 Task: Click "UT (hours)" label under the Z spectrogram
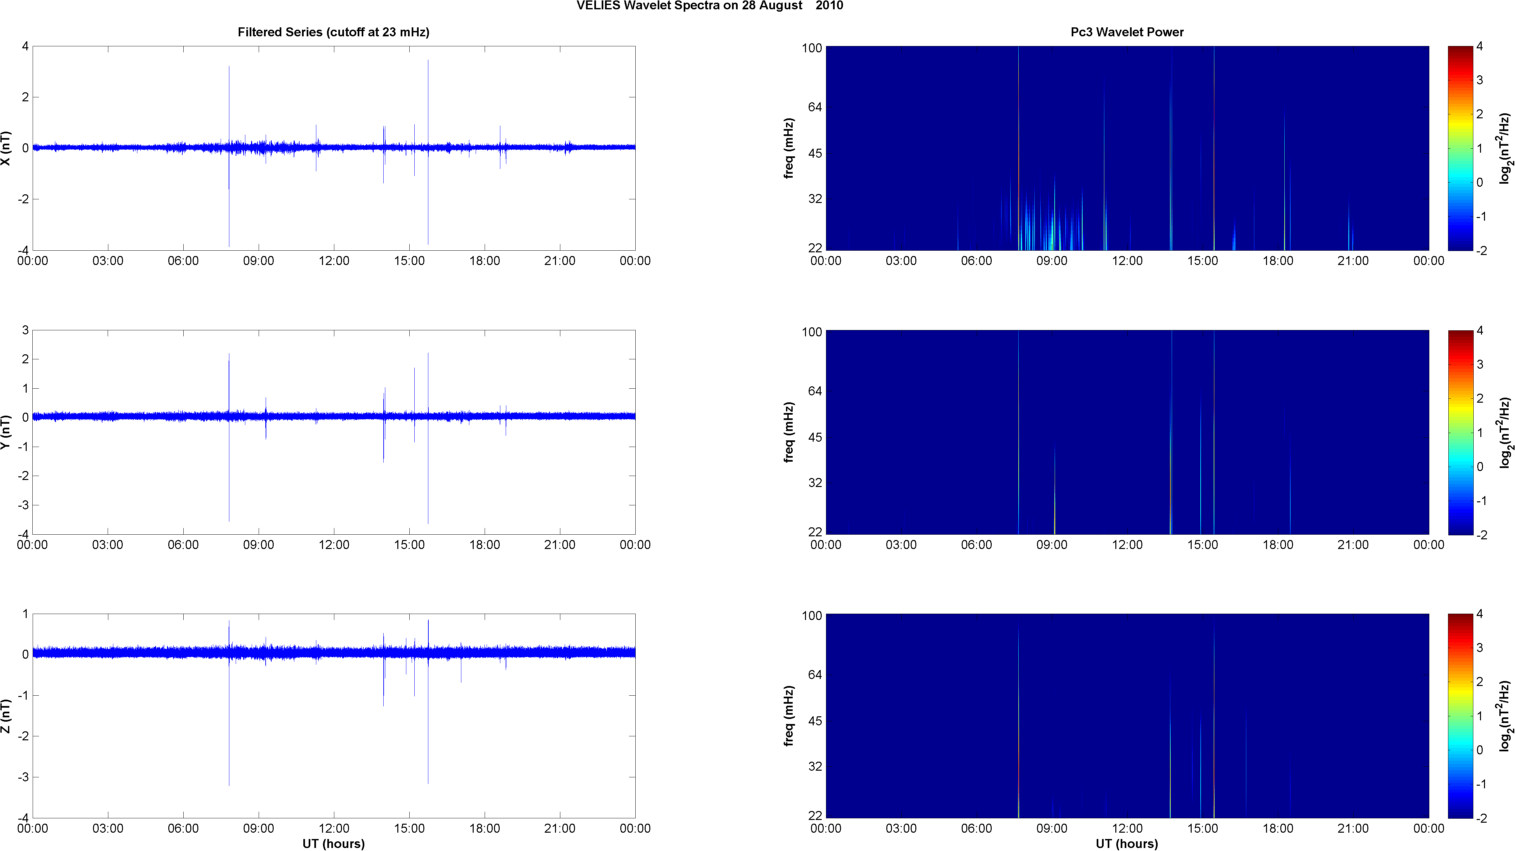(1127, 844)
